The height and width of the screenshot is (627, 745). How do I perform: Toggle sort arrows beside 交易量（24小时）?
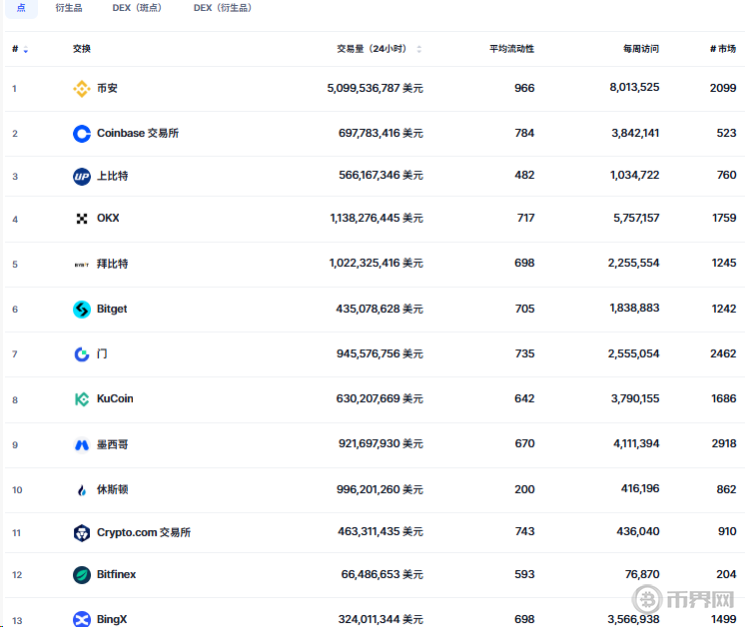[419, 49]
